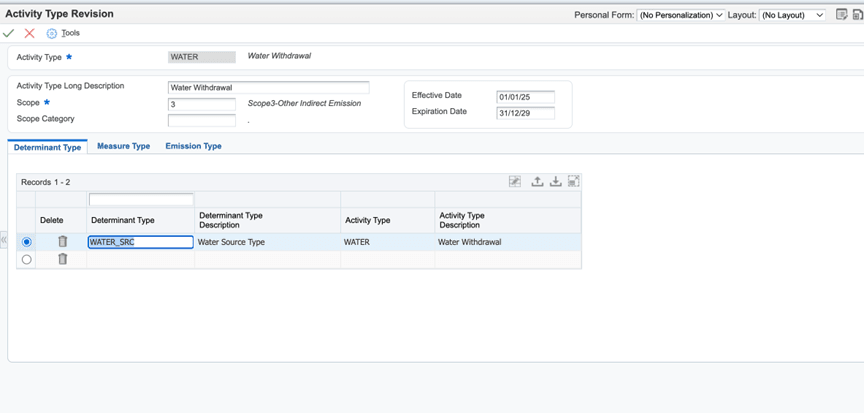Switch to the Measure Type tab
The image size is (864, 413).
(x=123, y=146)
